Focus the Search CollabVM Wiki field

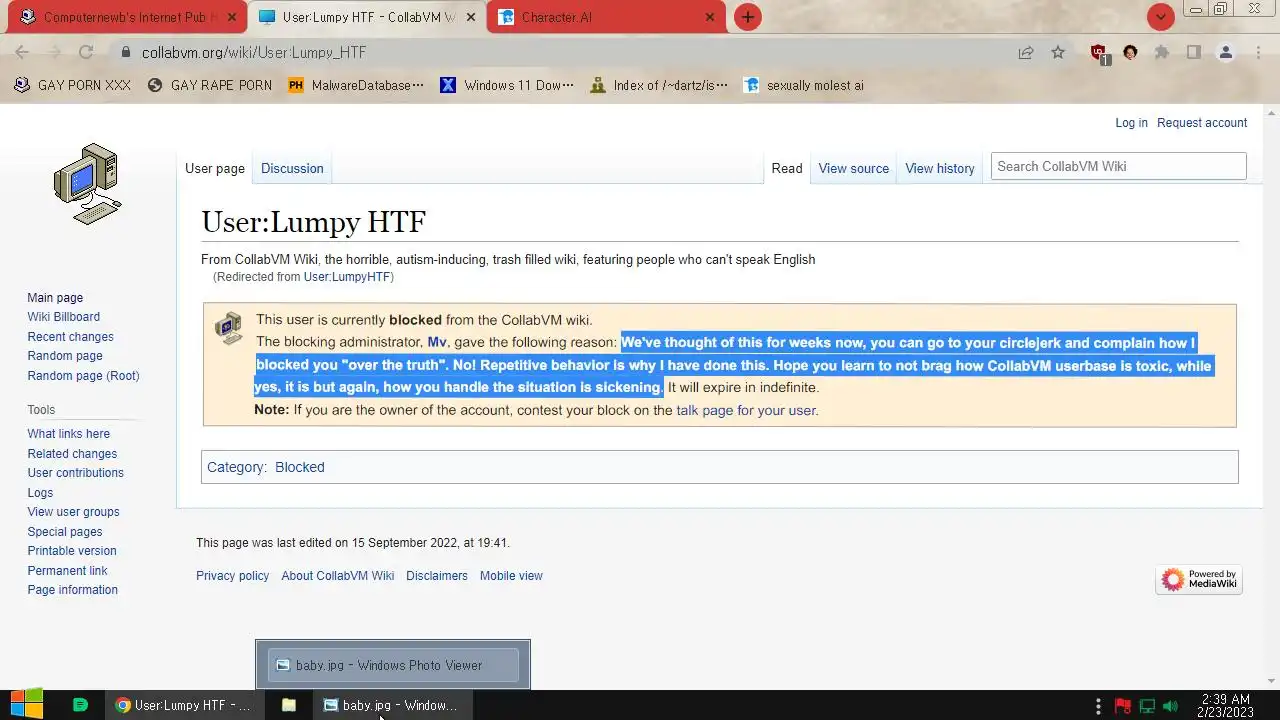(x=1118, y=166)
